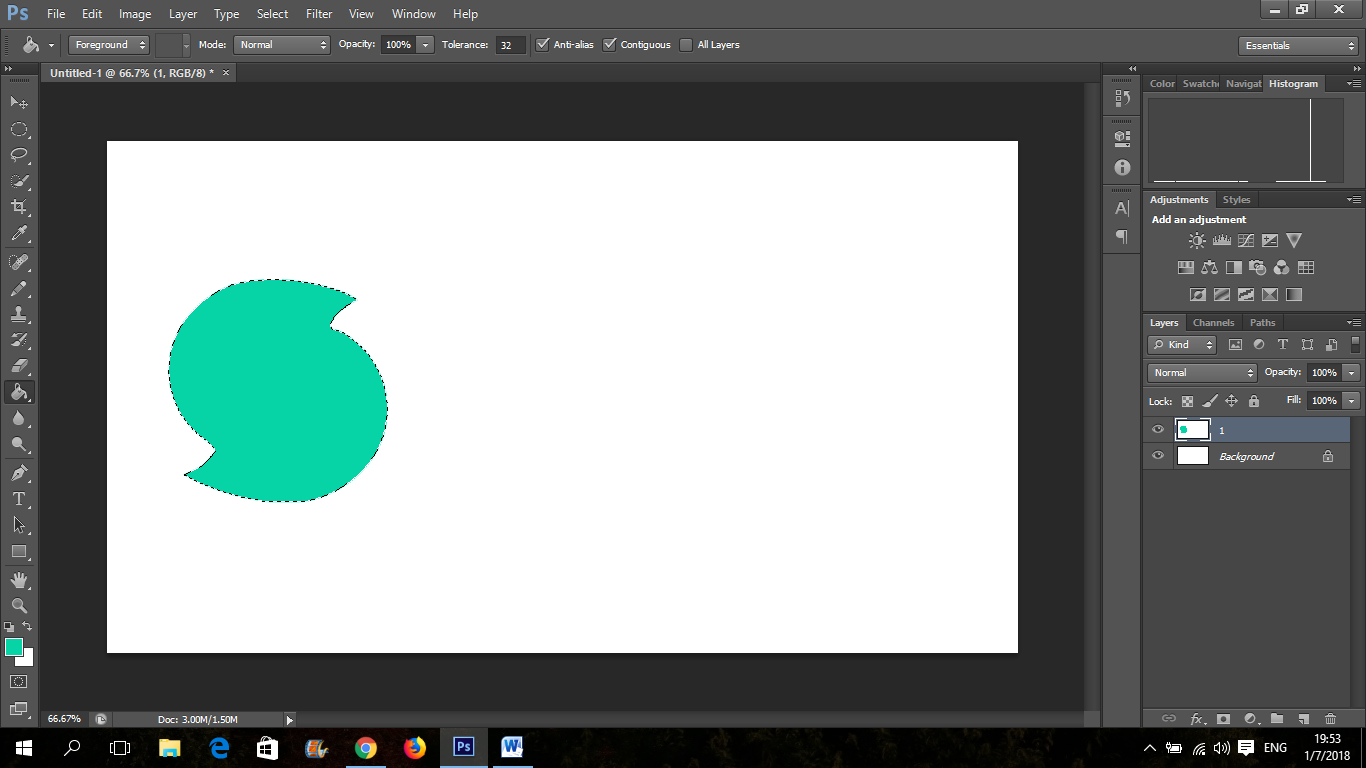The image size is (1366, 768).
Task: Select the Eyedropper tool
Action: tap(19, 234)
